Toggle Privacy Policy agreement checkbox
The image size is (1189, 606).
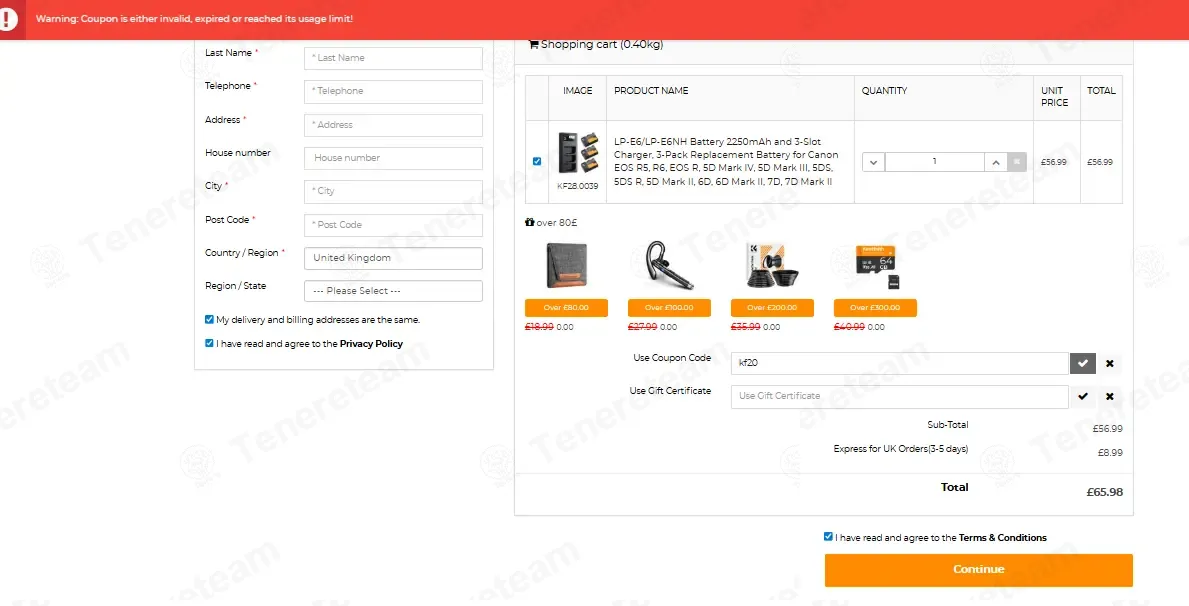click(209, 343)
